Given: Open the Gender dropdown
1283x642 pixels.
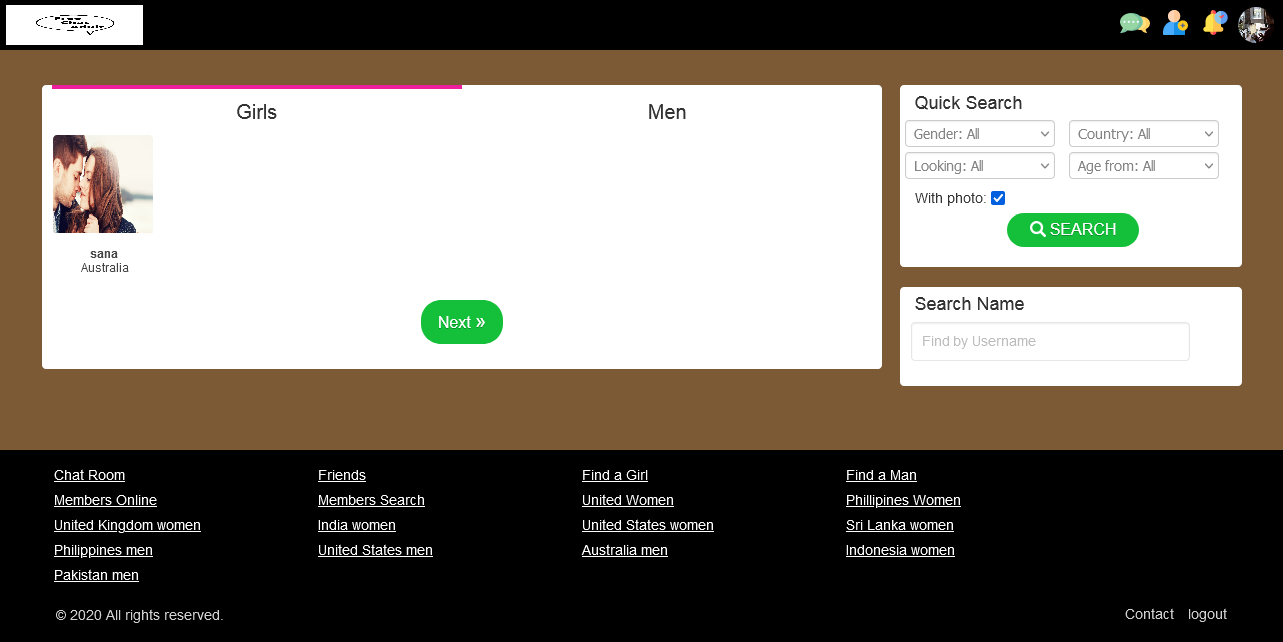Looking at the screenshot, I should tap(980, 134).
